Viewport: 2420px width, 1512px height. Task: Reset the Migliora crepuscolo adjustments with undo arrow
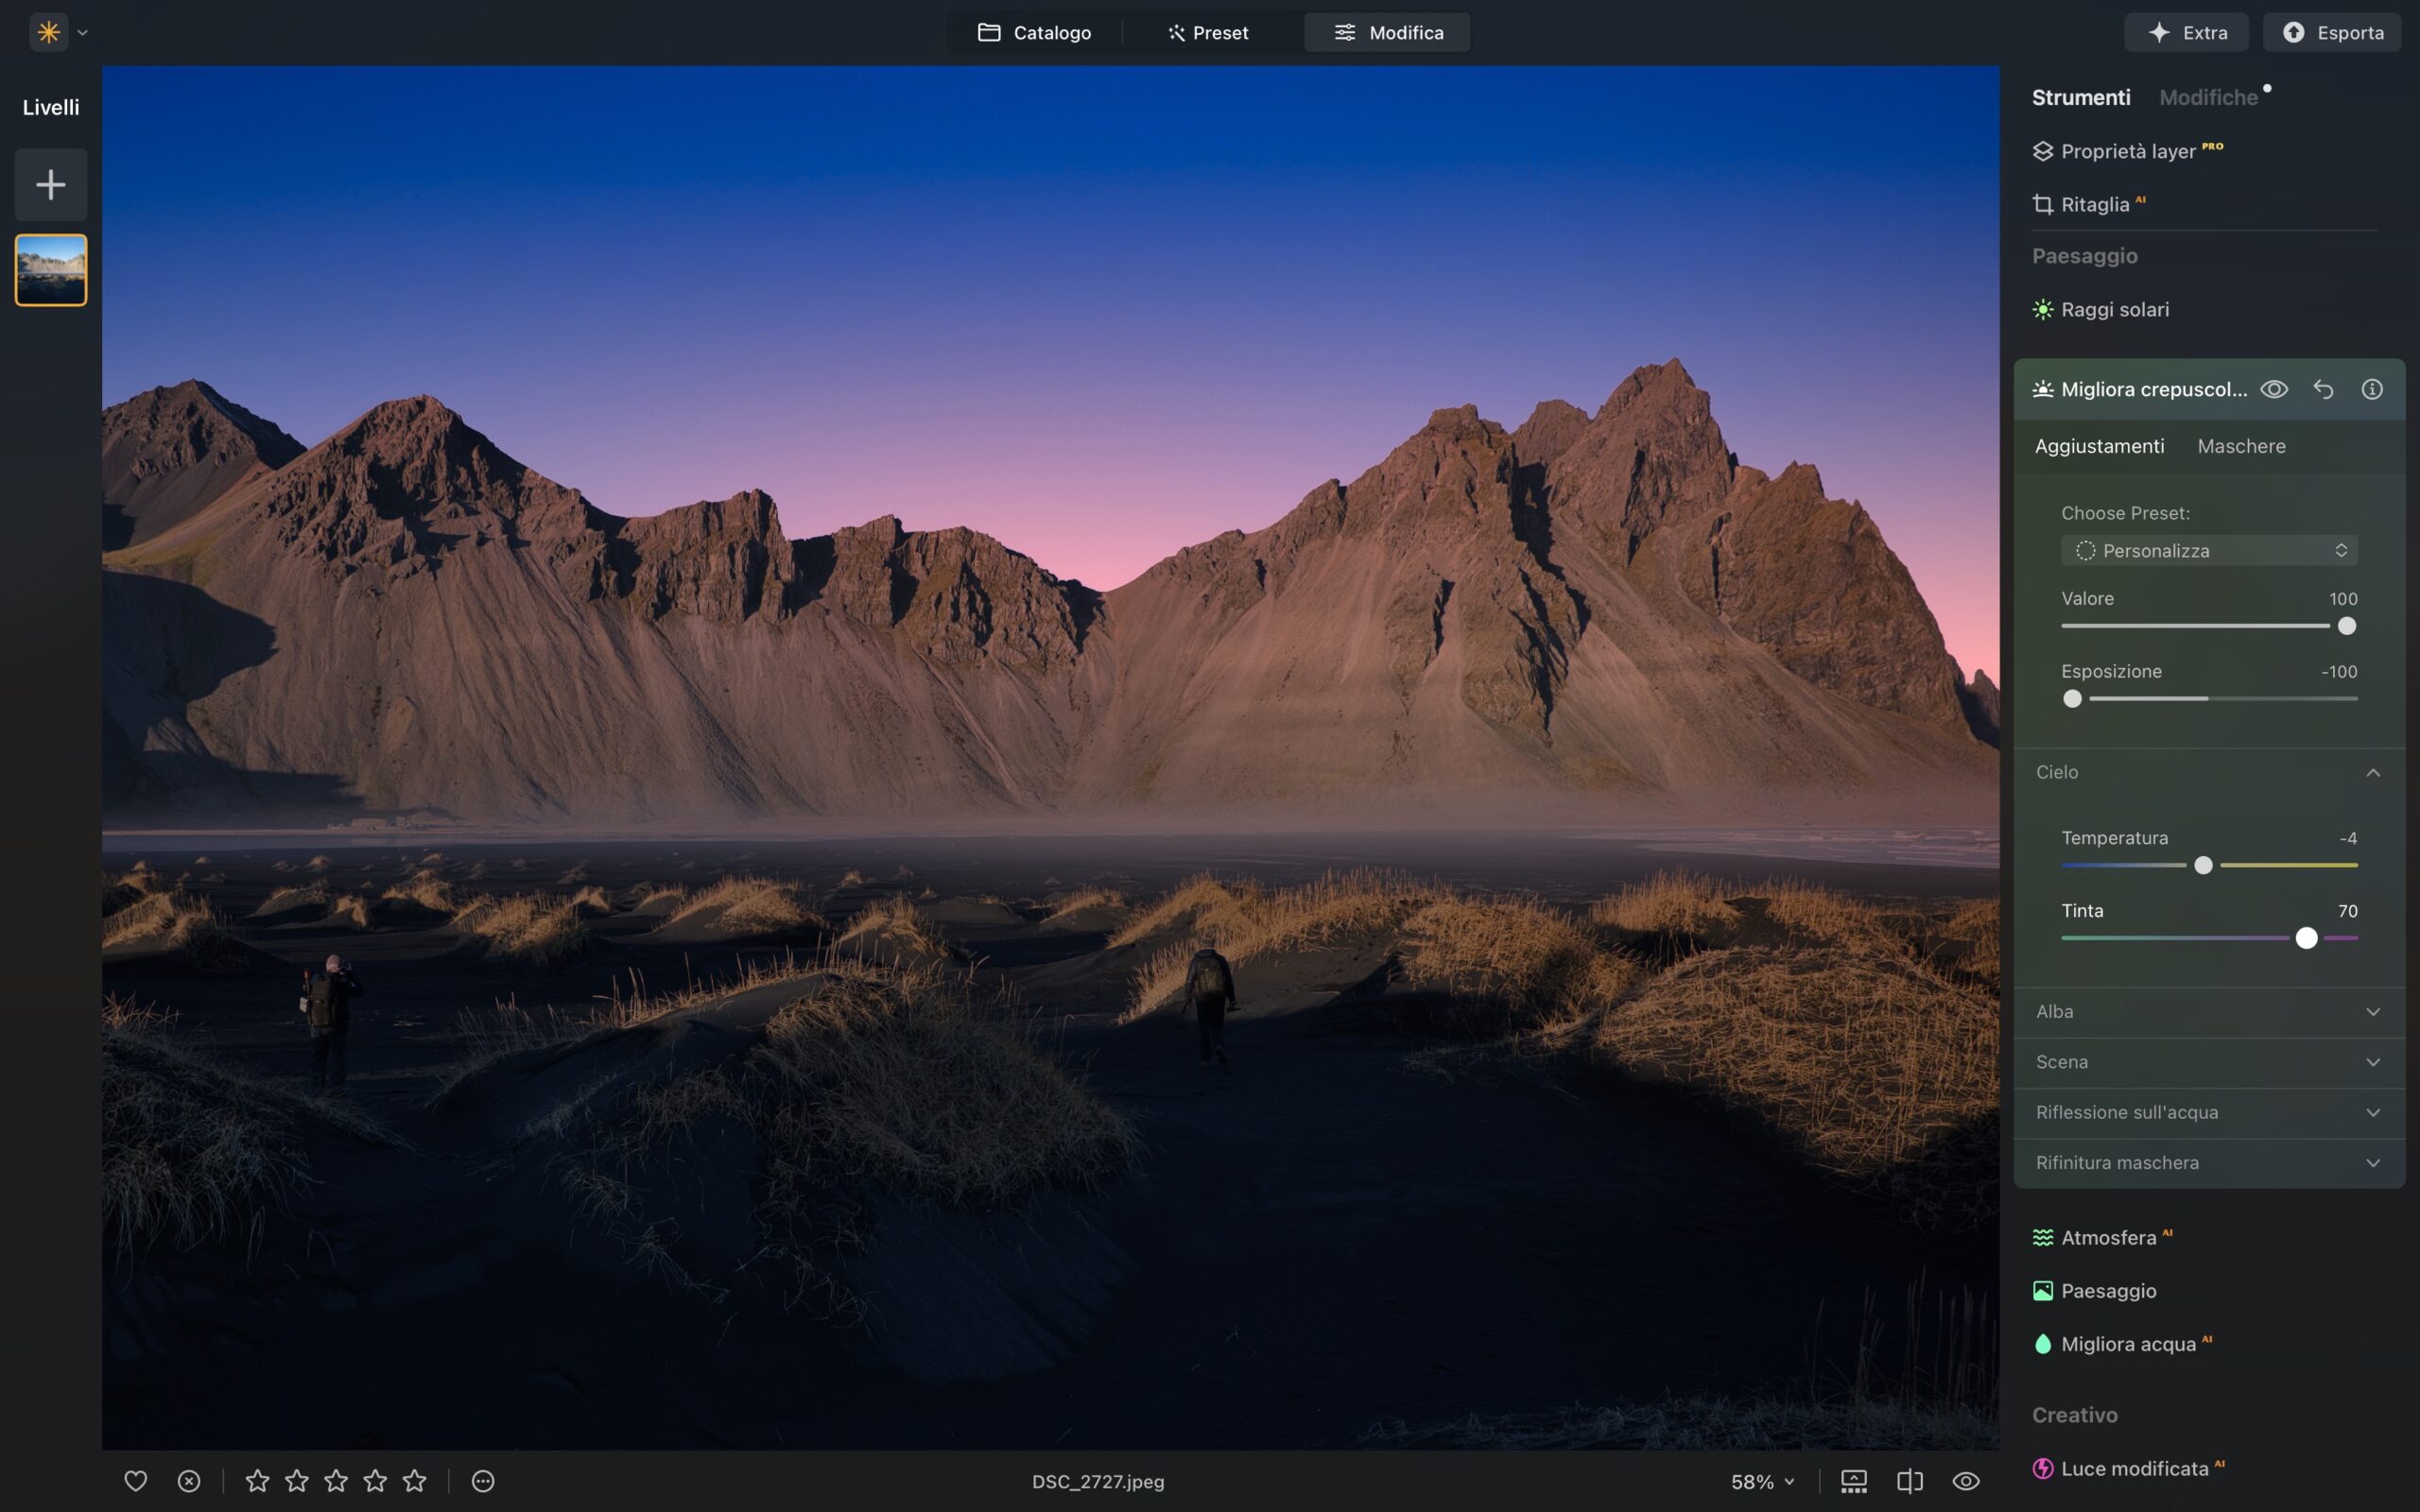pyautogui.click(x=2323, y=389)
